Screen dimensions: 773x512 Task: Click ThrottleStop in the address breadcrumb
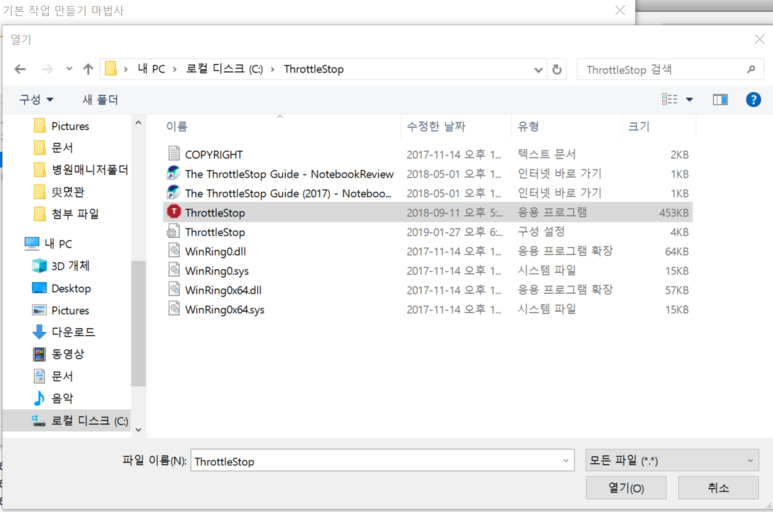point(314,69)
